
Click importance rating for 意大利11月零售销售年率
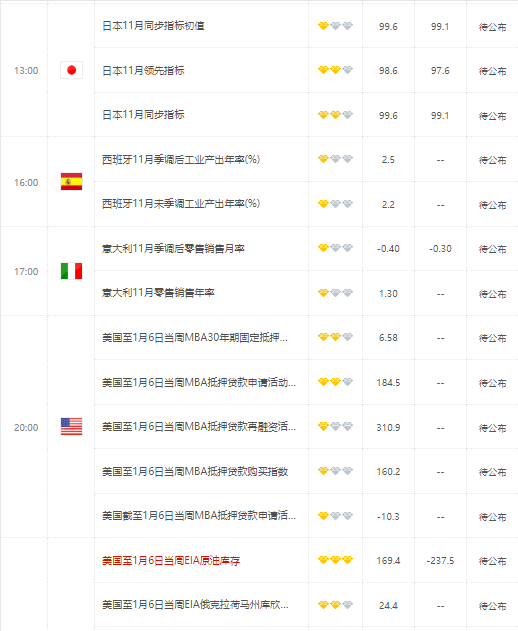(335, 293)
